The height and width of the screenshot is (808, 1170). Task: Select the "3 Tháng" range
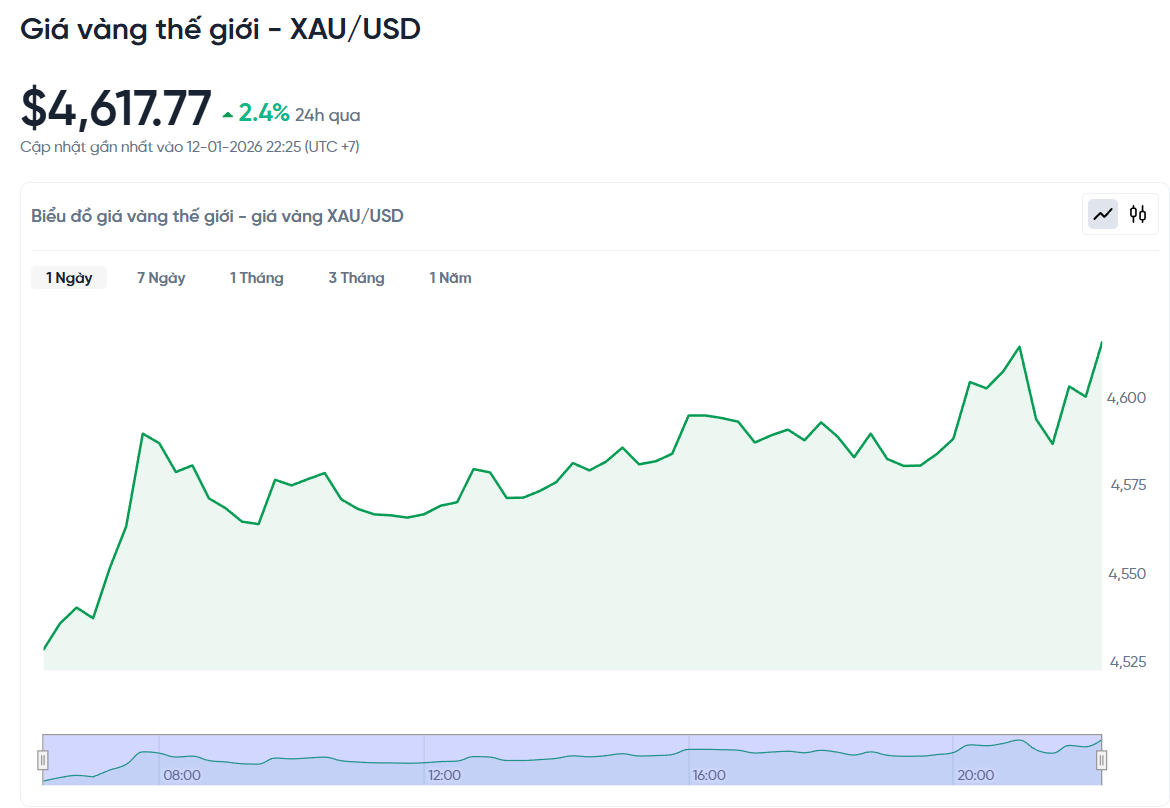[x=356, y=277]
